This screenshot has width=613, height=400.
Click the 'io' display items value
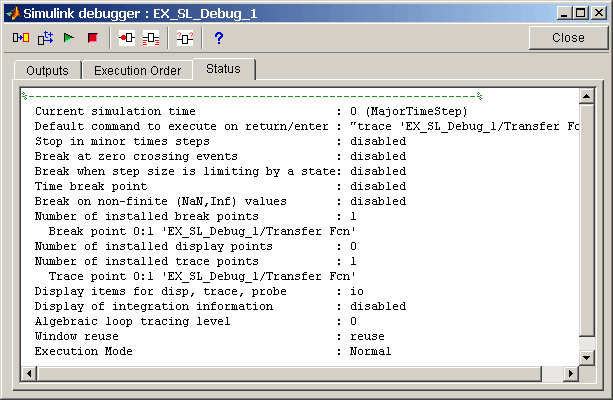(x=357, y=291)
